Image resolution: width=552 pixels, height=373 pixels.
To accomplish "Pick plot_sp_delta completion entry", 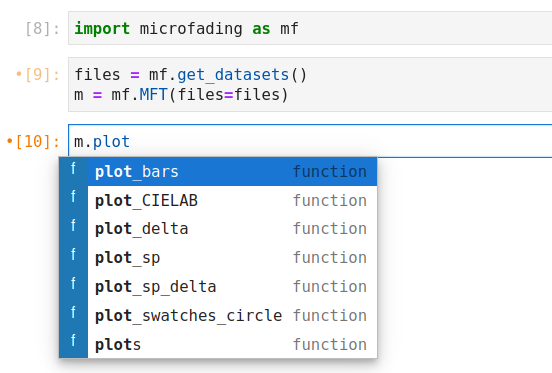I will [x=218, y=287].
